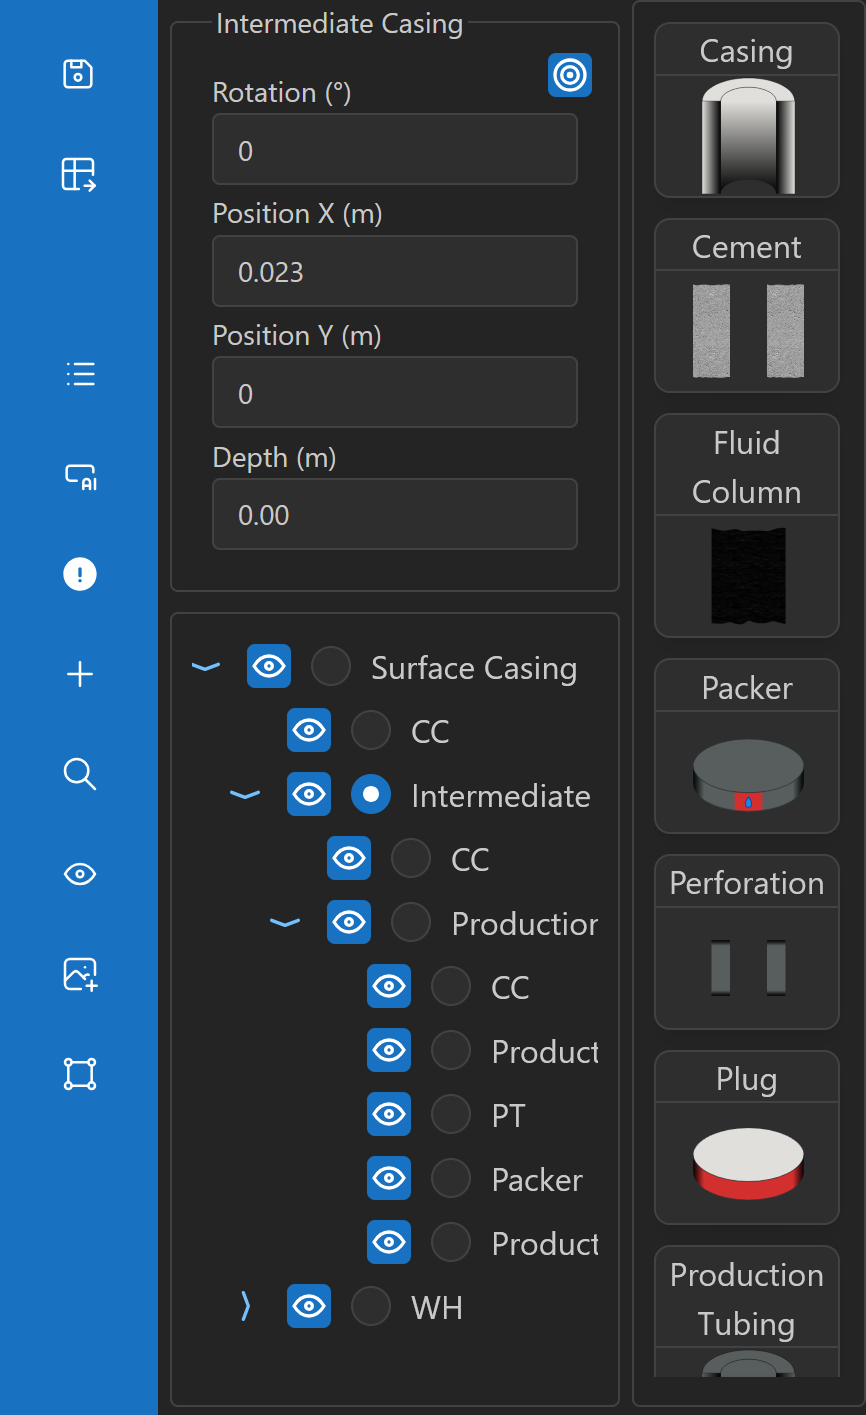This screenshot has height=1415, width=866.
Task: Toggle visibility of the Packer item
Action: point(389,1179)
